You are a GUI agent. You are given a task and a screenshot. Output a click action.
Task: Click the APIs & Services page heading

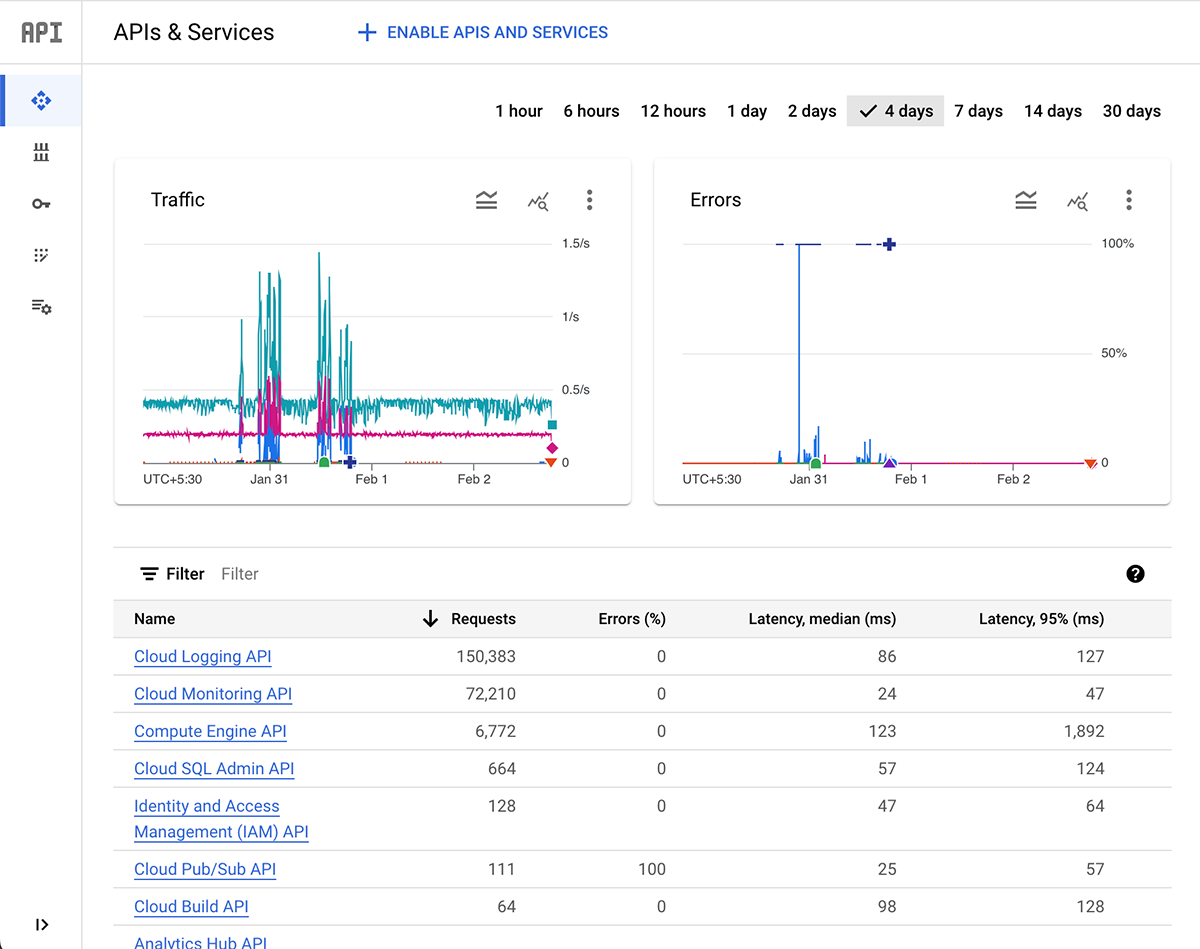coord(194,32)
